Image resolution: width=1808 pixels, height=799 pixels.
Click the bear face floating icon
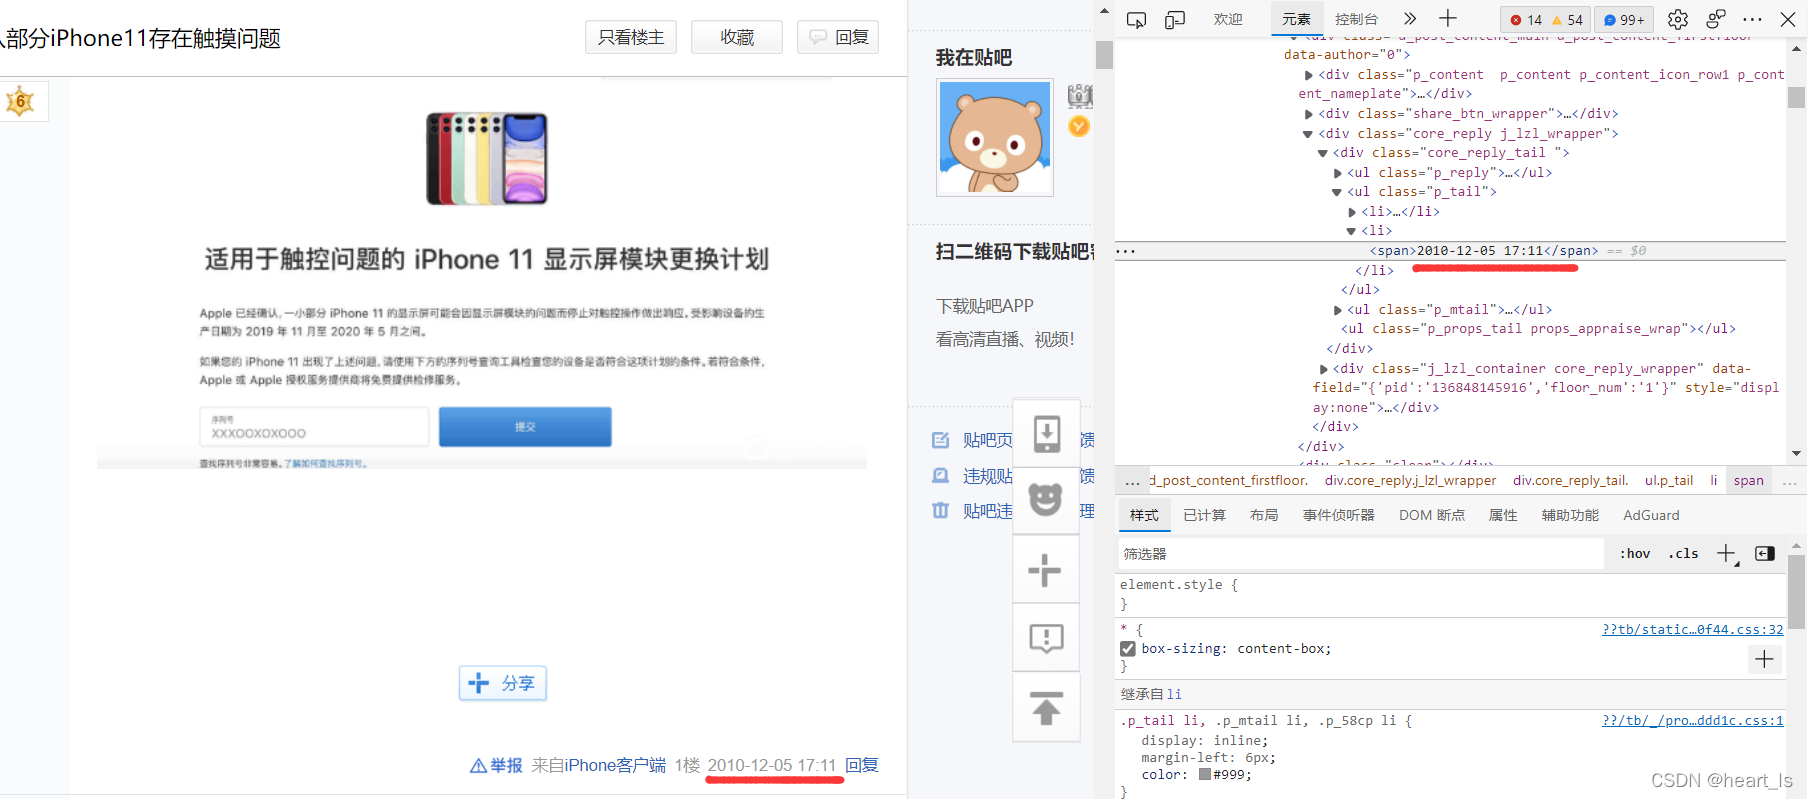(1046, 499)
